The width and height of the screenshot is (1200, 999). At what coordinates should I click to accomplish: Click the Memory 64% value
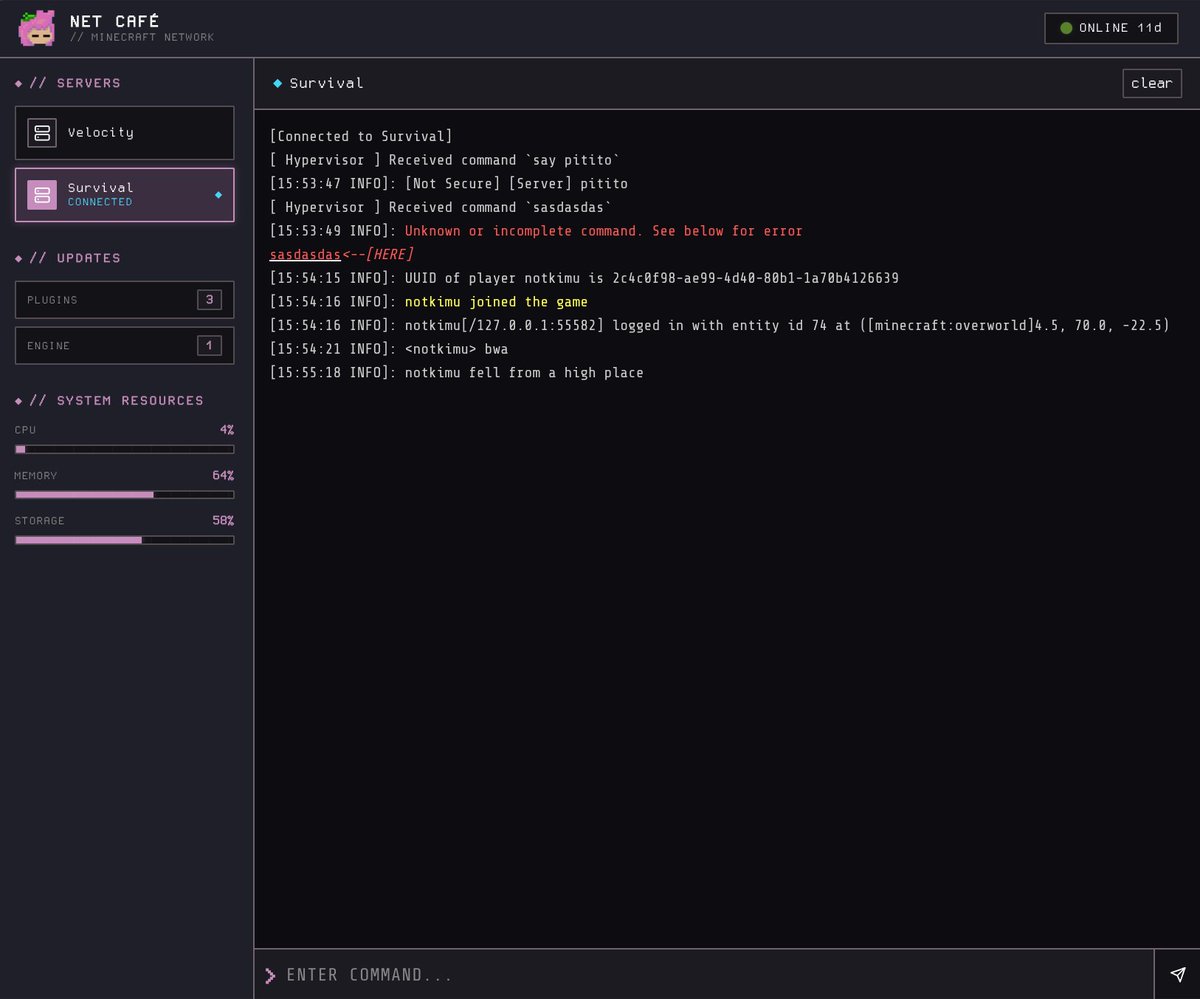[x=223, y=476]
